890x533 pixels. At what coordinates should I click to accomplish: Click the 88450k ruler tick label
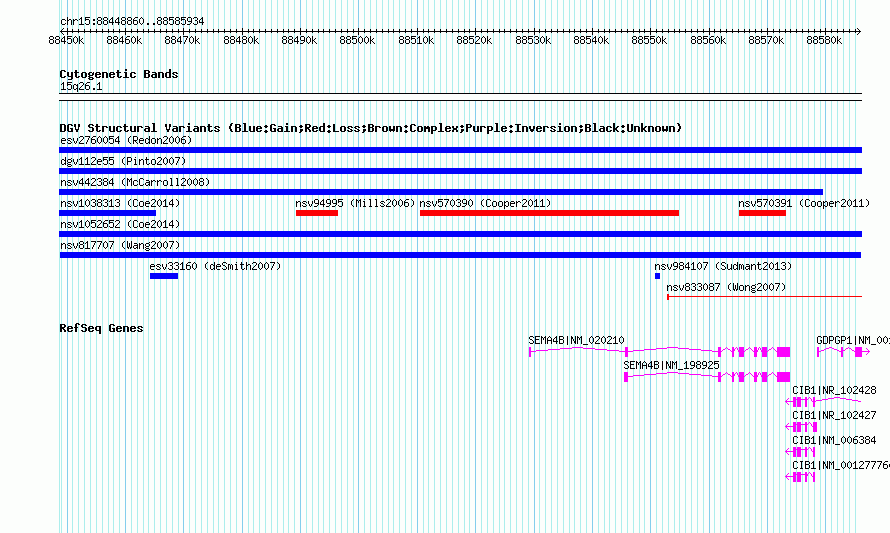click(66, 40)
